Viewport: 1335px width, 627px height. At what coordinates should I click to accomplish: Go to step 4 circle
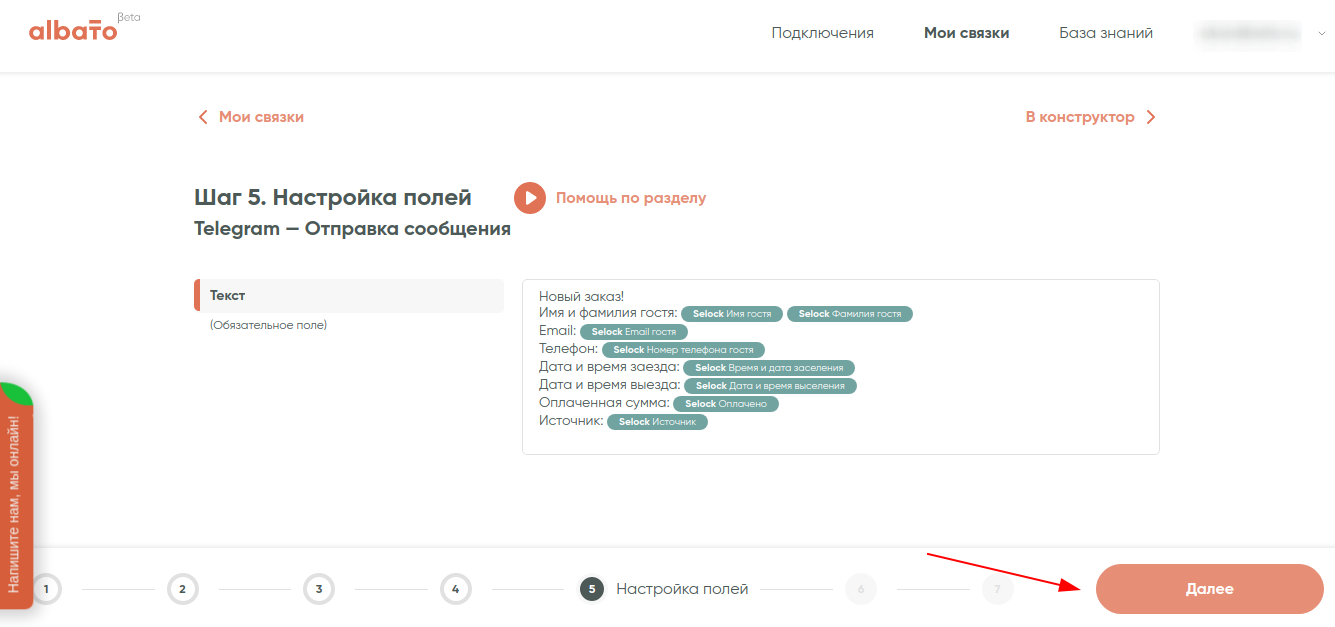point(455,590)
